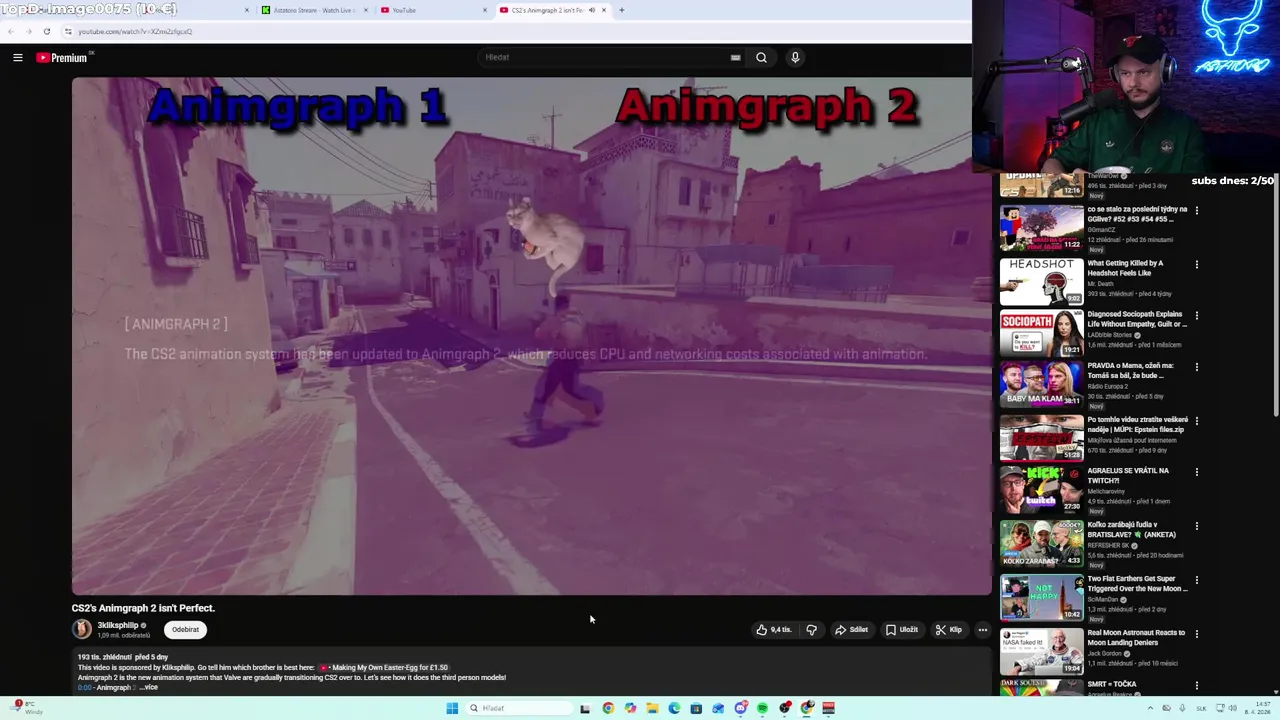
Task: Open Task View from the taskbar
Action: [585, 708]
